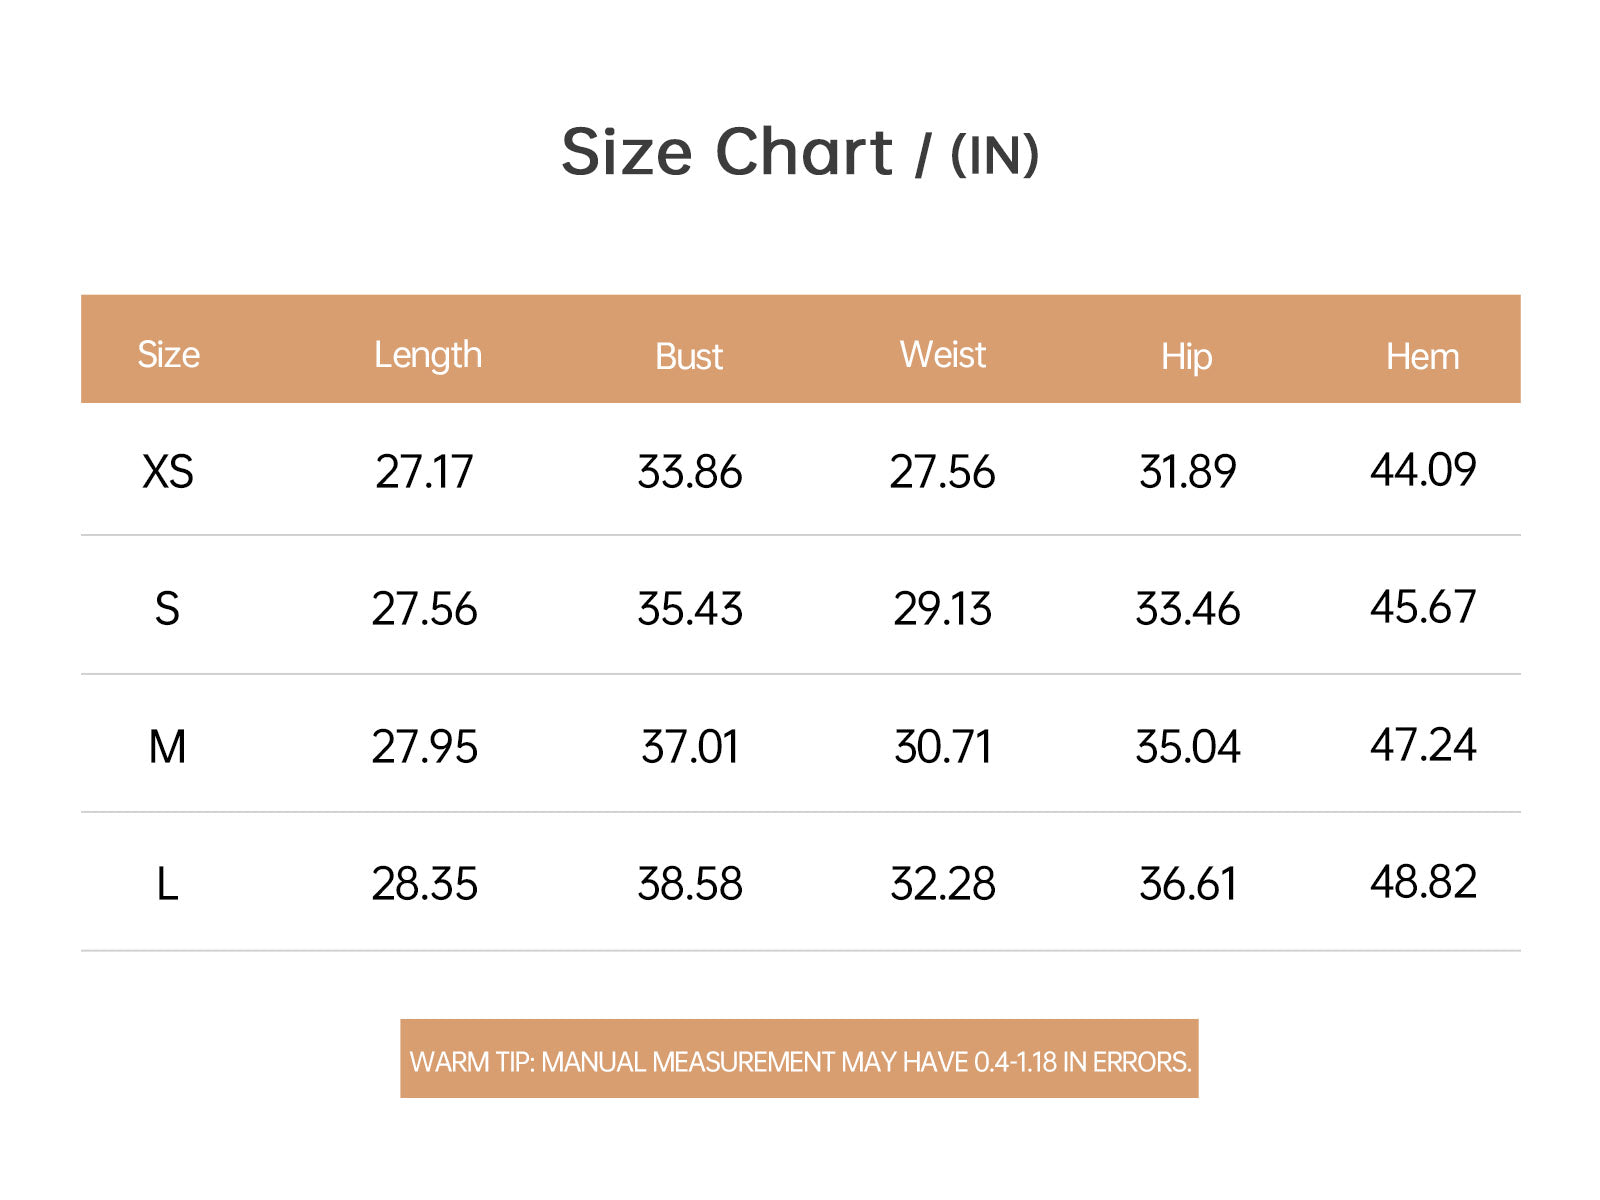
Task: Select the S size row label
Action: (x=167, y=609)
